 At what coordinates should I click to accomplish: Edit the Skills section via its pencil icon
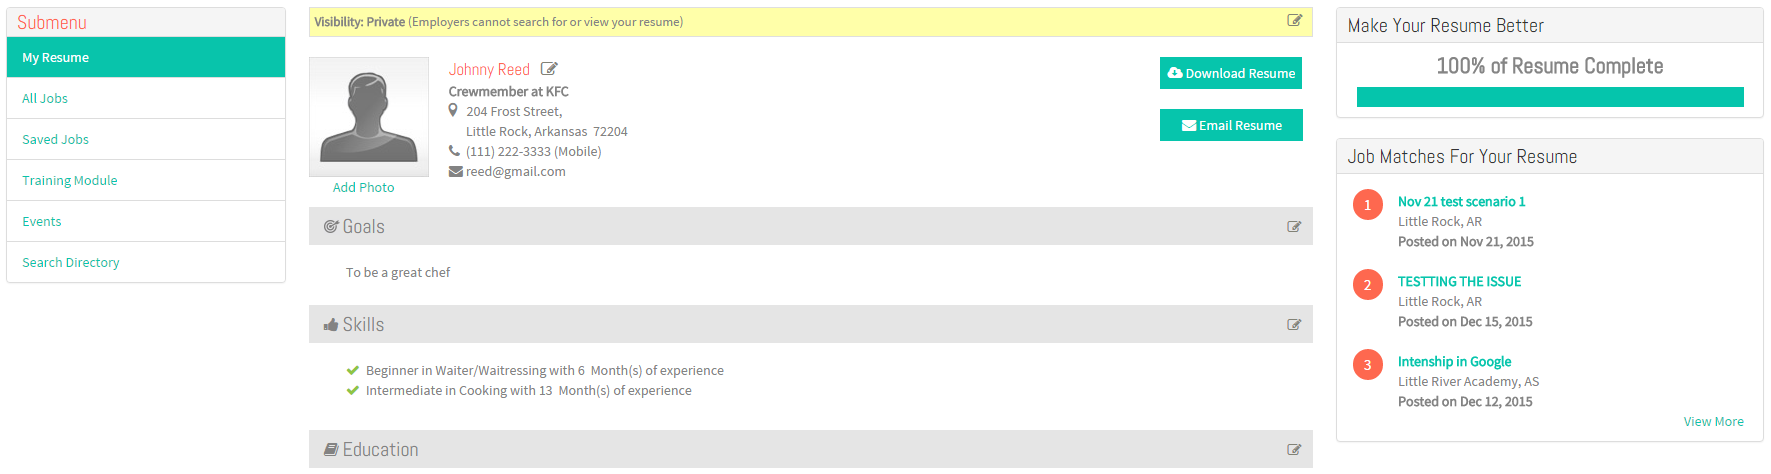1294,325
